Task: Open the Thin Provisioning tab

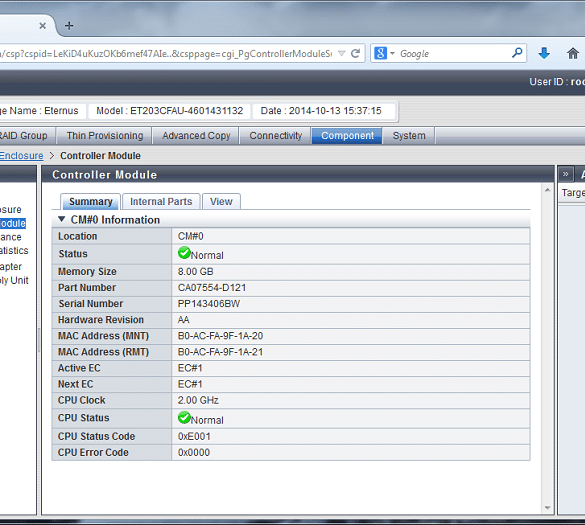Action: 105,135
